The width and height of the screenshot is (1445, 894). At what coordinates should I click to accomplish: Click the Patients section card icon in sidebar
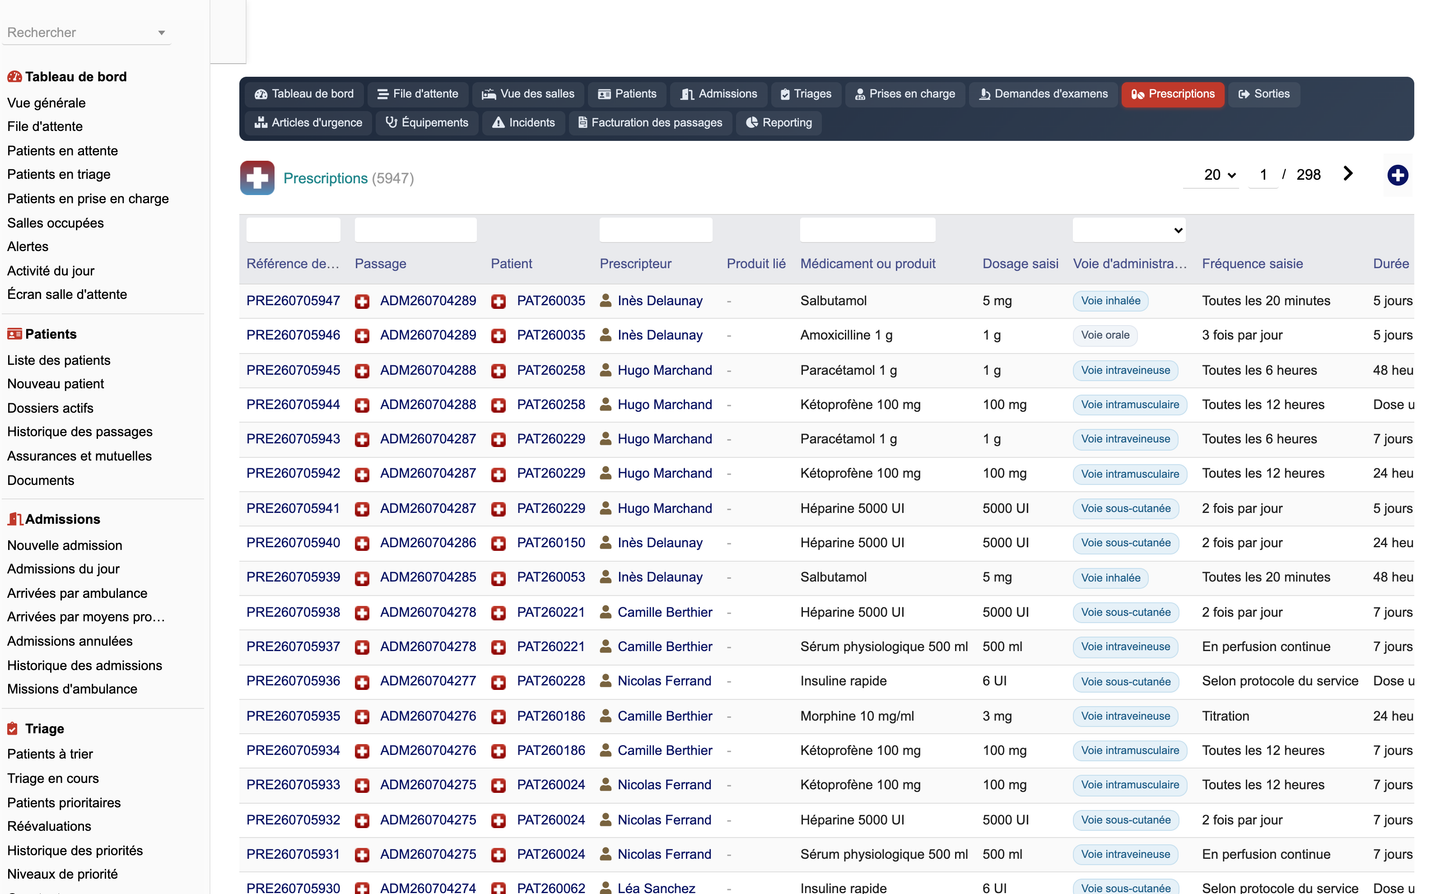click(x=14, y=334)
